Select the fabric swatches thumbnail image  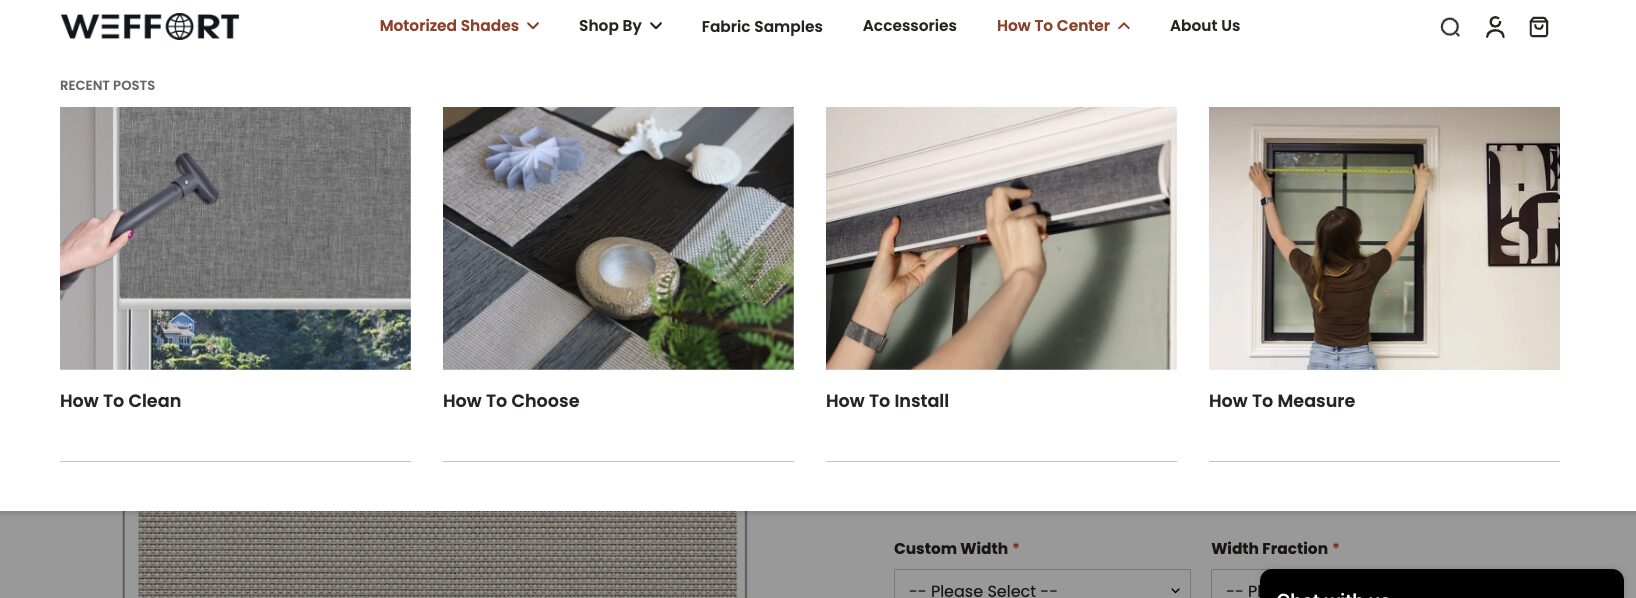[x=618, y=238]
